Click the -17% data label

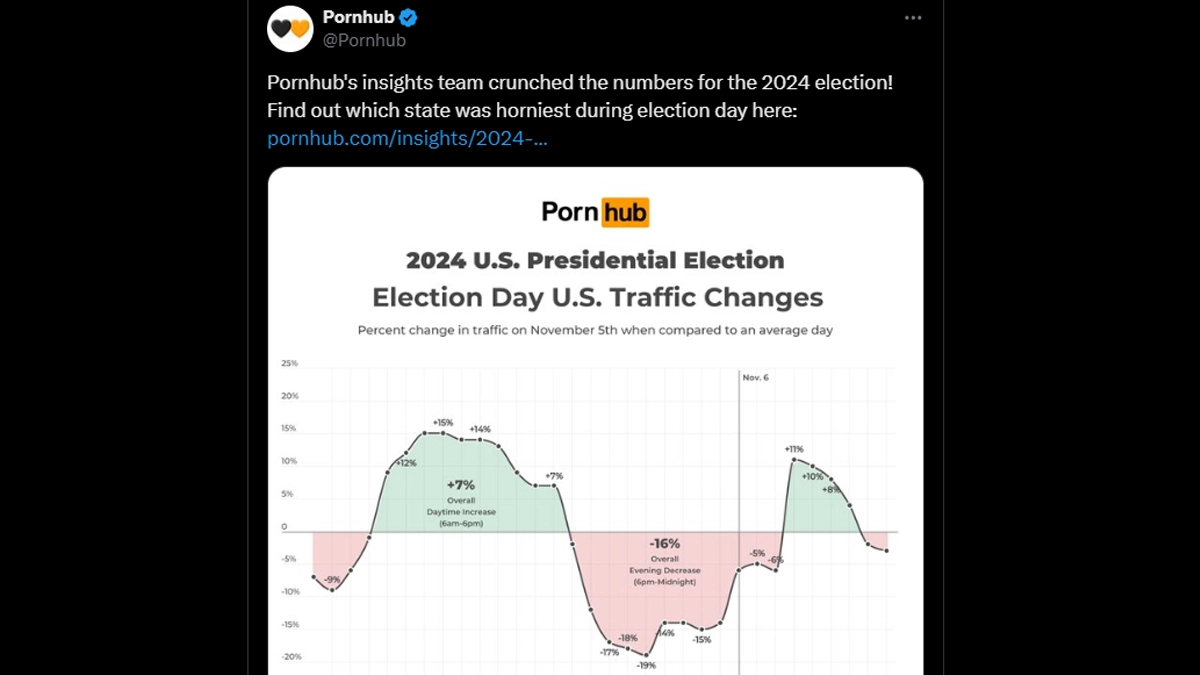click(609, 652)
